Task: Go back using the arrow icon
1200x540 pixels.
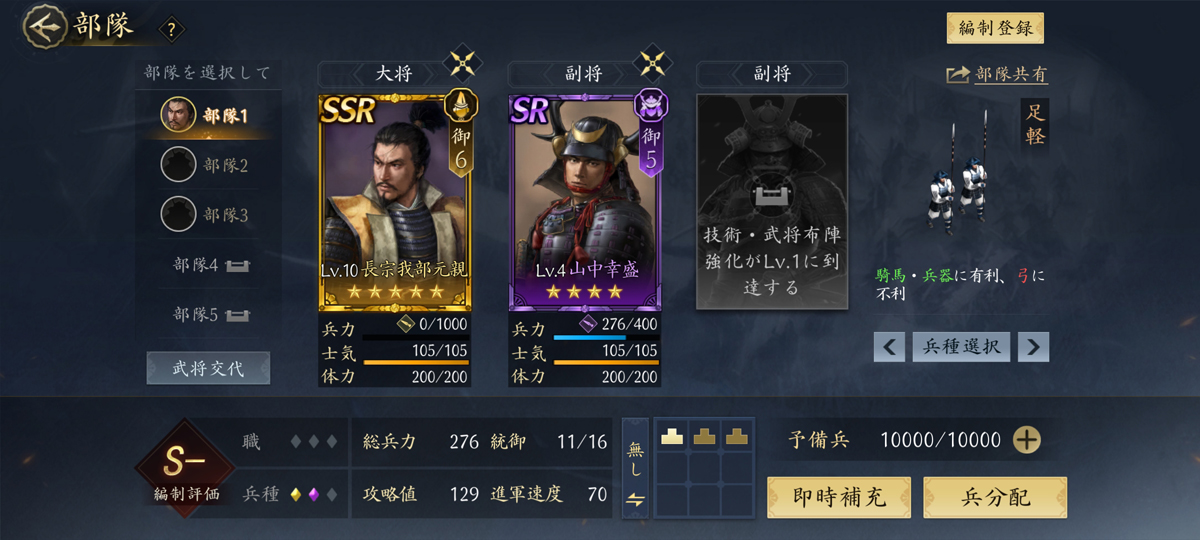Action: click(x=43, y=27)
